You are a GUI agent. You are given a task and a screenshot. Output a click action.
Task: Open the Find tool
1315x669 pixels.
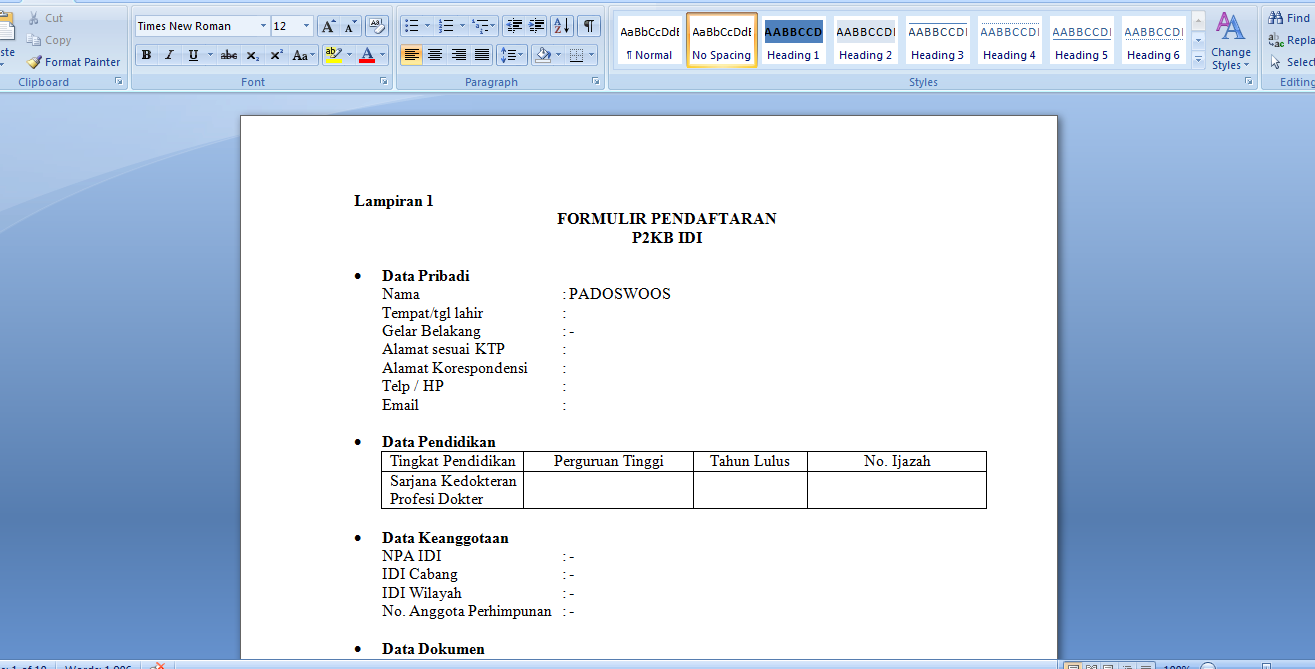pyautogui.click(x=1287, y=17)
